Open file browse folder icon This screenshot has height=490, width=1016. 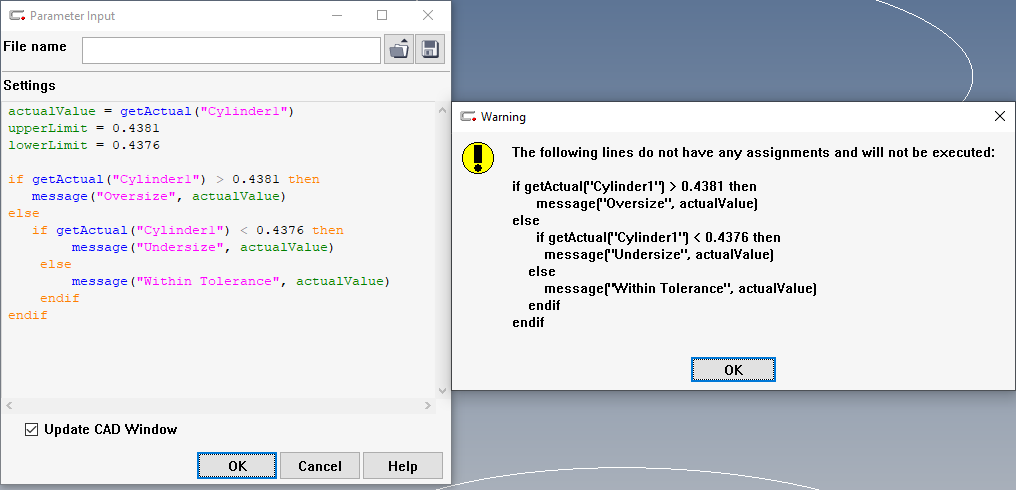click(x=399, y=49)
